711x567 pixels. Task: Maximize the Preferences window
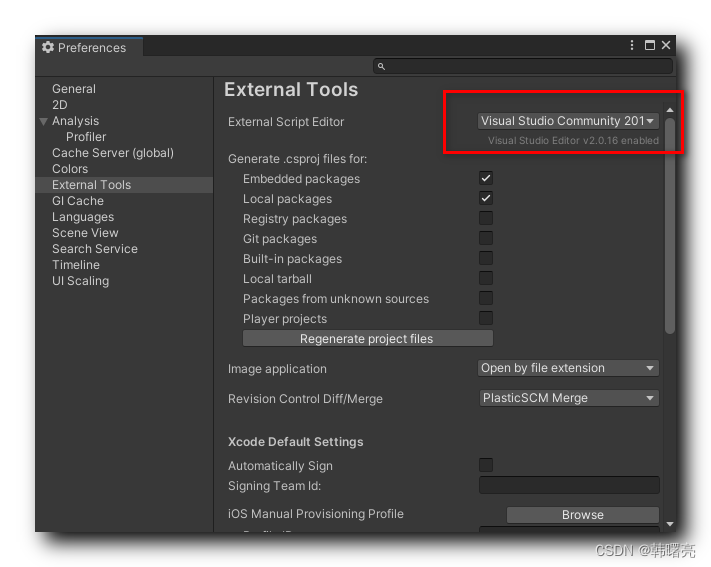coord(650,45)
